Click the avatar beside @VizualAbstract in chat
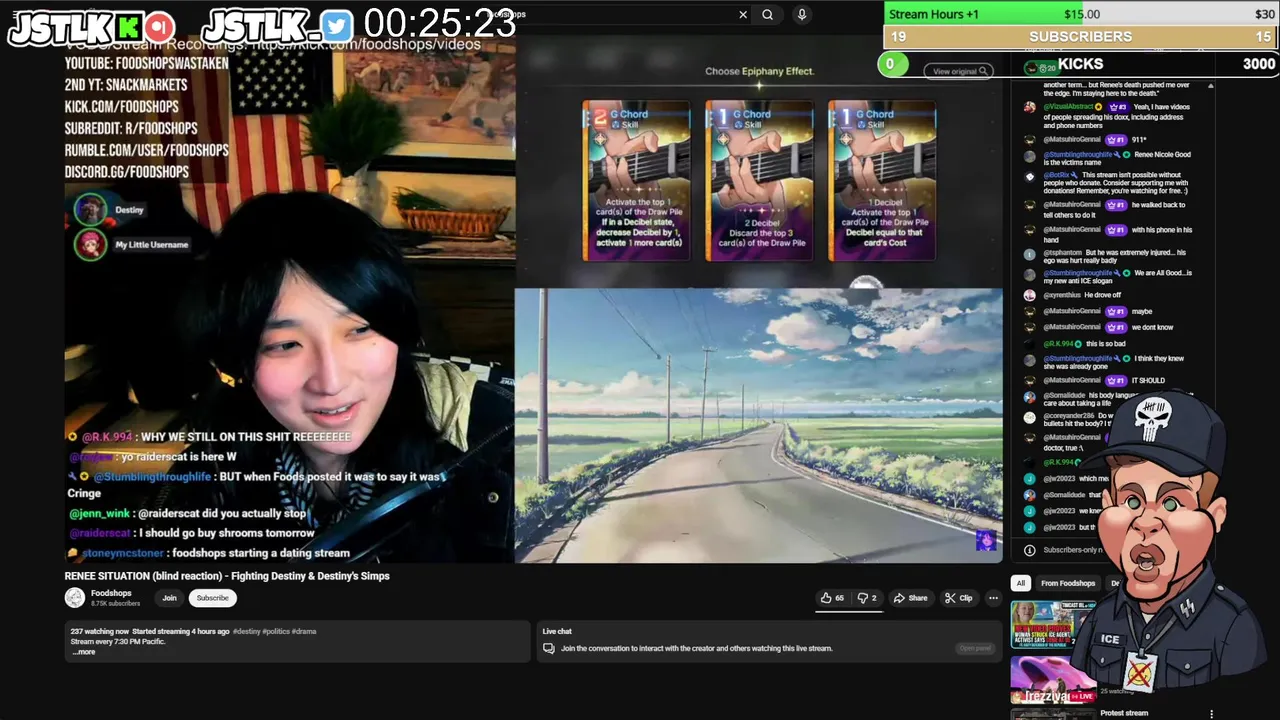 (1030, 107)
